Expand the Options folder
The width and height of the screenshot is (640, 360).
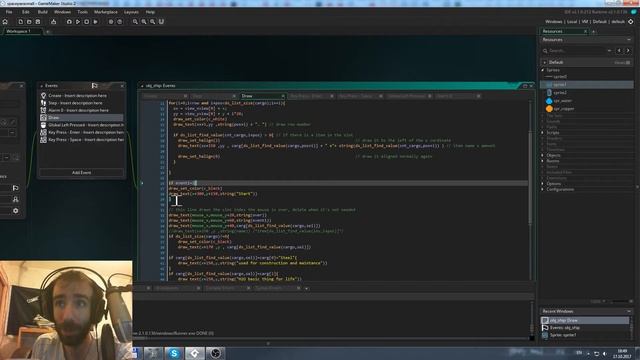pos(543,184)
